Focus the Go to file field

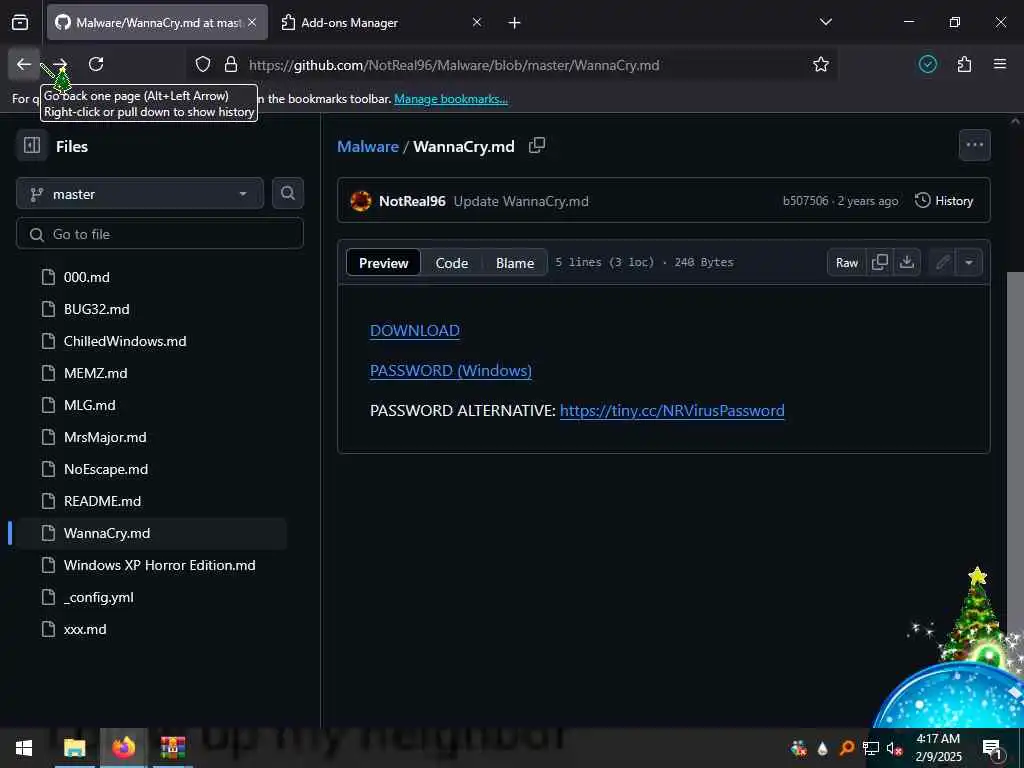pos(160,234)
